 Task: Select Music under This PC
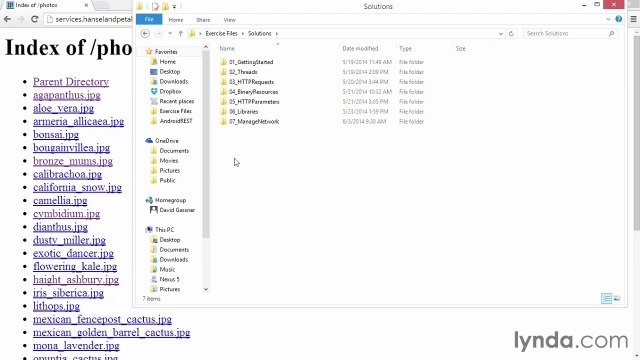(167, 269)
